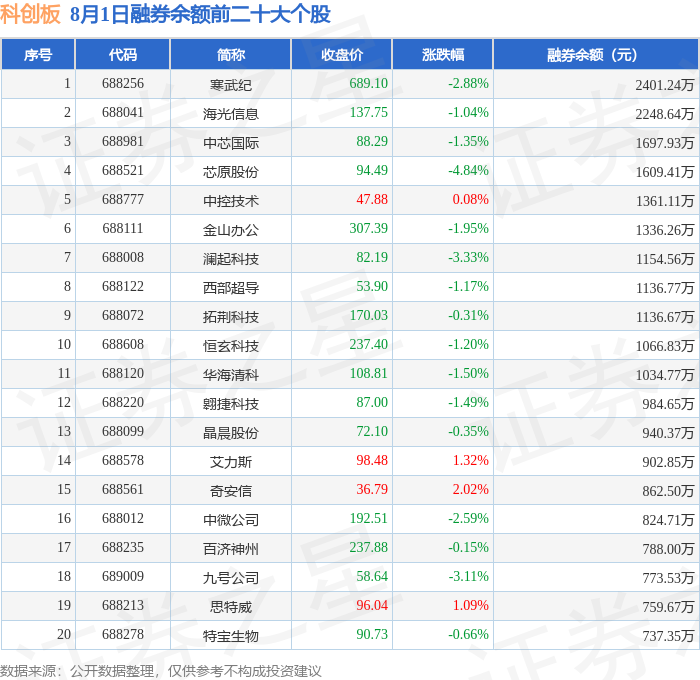
Task: Select the stock name 艾力斯
Action: coord(231,462)
